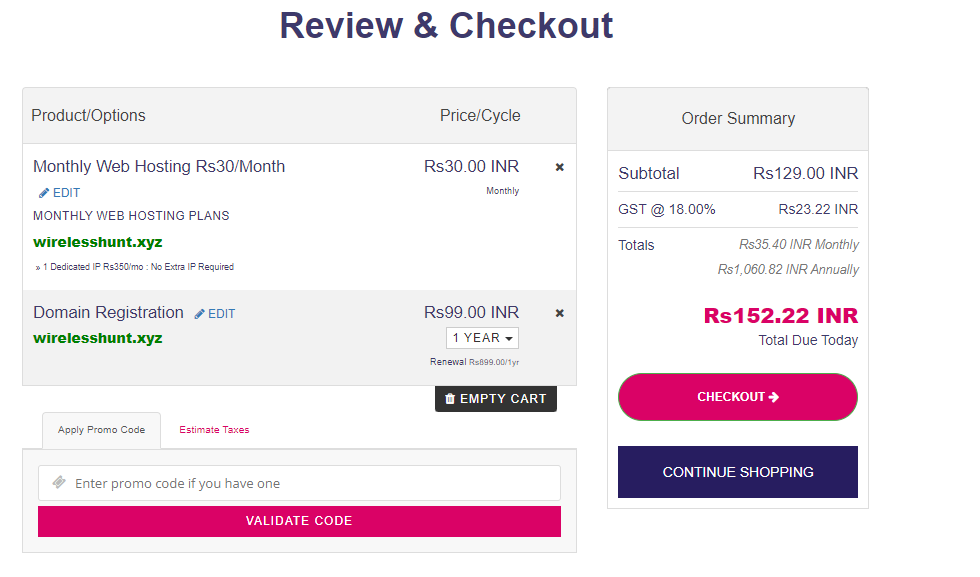This screenshot has width=980, height=577.
Task: Click the Order Summary panel header
Action: click(x=738, y=118)
